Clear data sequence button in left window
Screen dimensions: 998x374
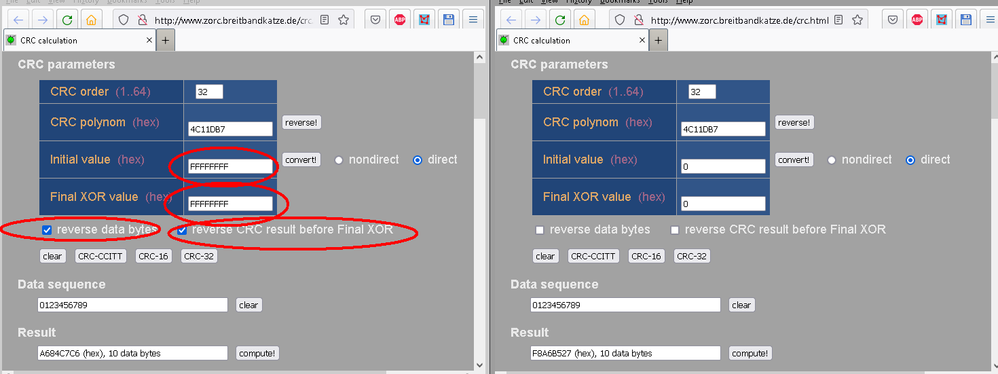point(248,305)
